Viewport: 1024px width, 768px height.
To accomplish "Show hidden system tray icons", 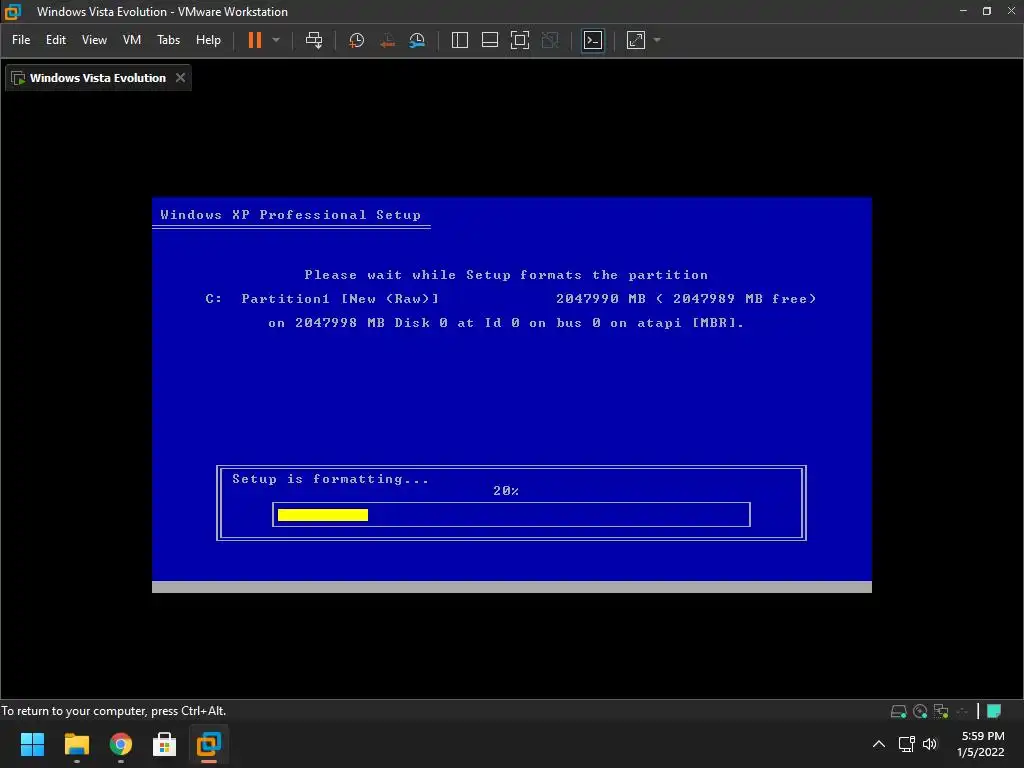I will 879,744.
